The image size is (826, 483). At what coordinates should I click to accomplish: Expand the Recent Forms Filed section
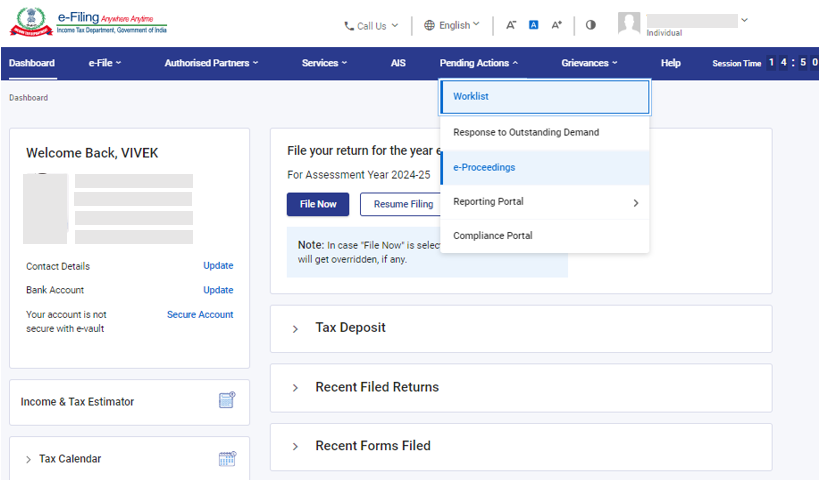point(372,446)
